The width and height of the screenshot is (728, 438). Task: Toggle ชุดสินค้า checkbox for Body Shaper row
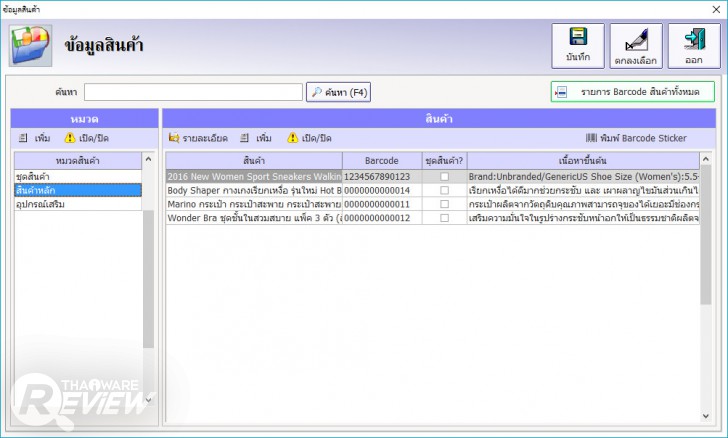click(444, 190)
